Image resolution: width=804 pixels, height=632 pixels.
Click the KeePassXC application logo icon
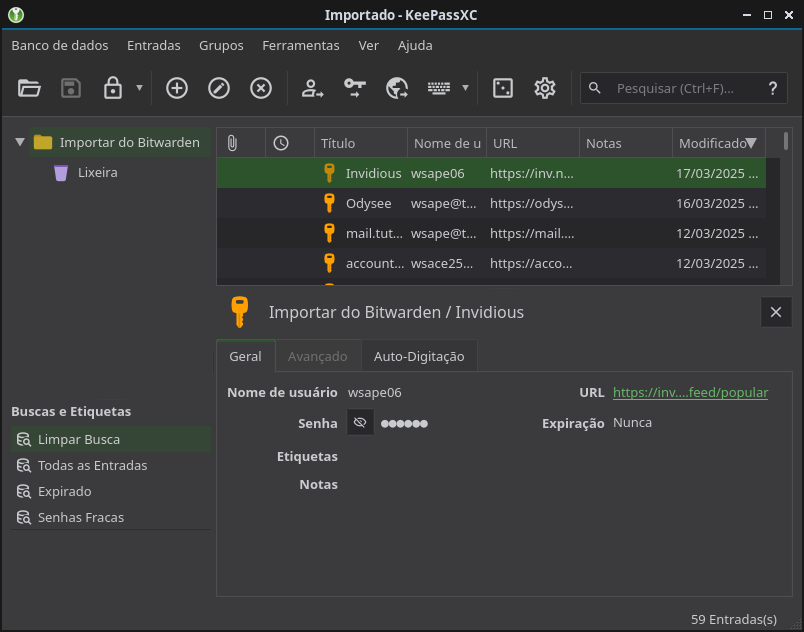pyautogui.click(x=16, y=15)
